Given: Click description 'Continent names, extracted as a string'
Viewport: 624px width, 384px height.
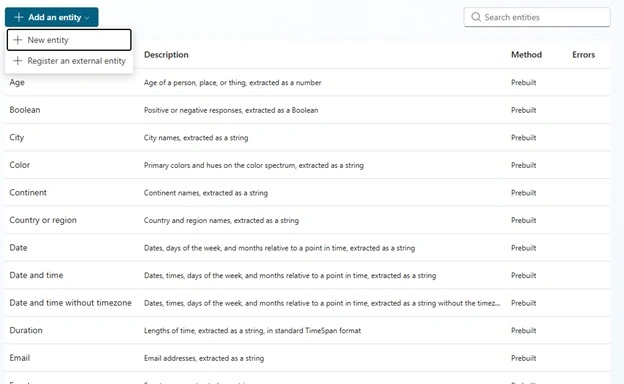Looking at the screenshot, I should point(206,193).
